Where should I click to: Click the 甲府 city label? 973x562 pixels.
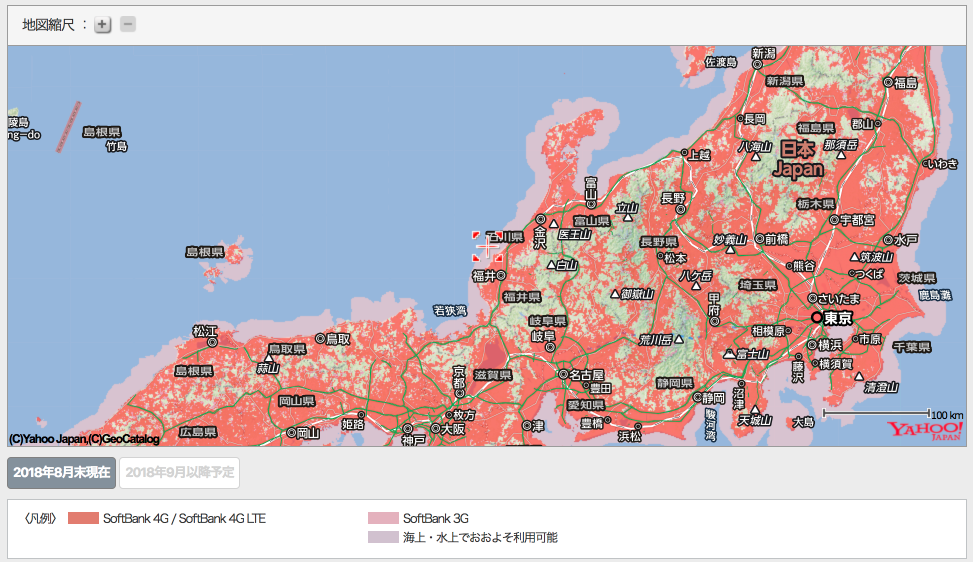pos(714,304)
